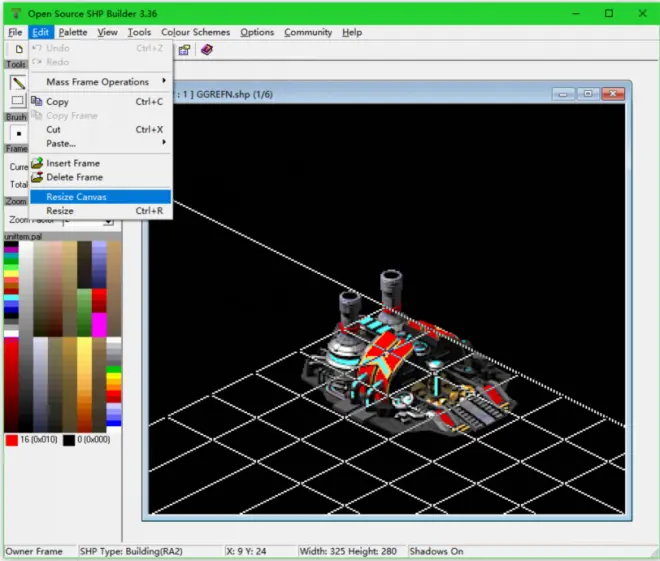Click the Brush panel header
The image size is (660, 561).
[x=16, y=117]
